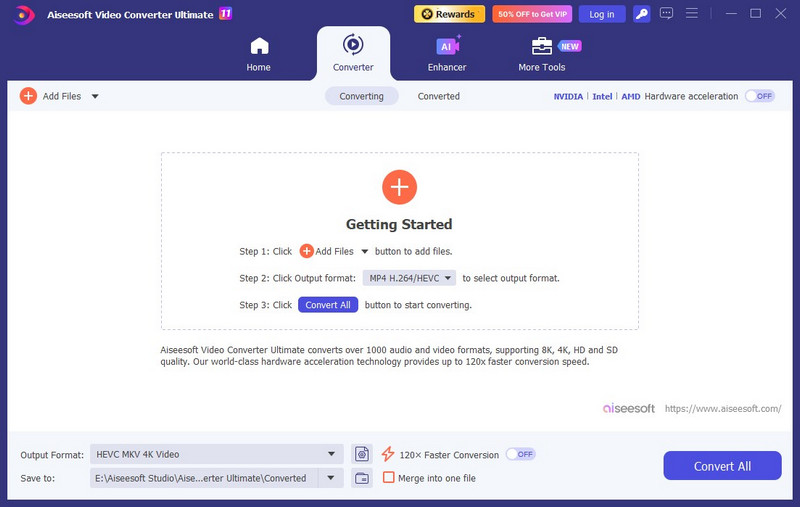Maximize the application window
The width and height of the screenshot is (800, 507).
756,13
